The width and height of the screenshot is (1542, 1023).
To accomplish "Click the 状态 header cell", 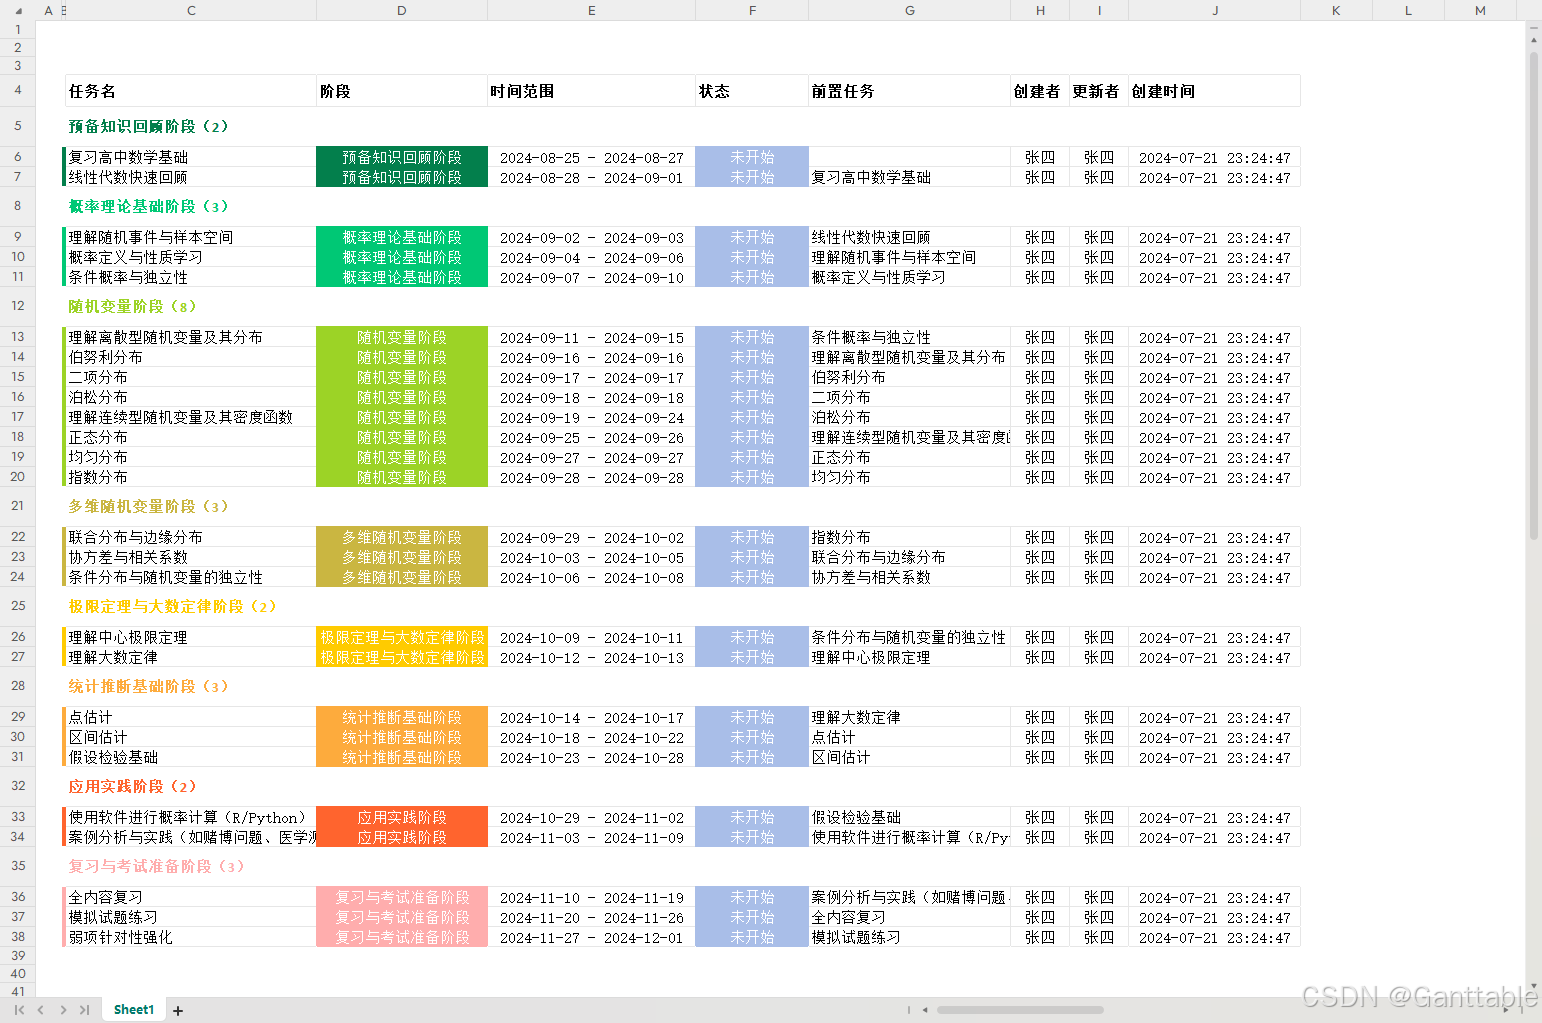I will pyautogui.click(x=752, y=91).
